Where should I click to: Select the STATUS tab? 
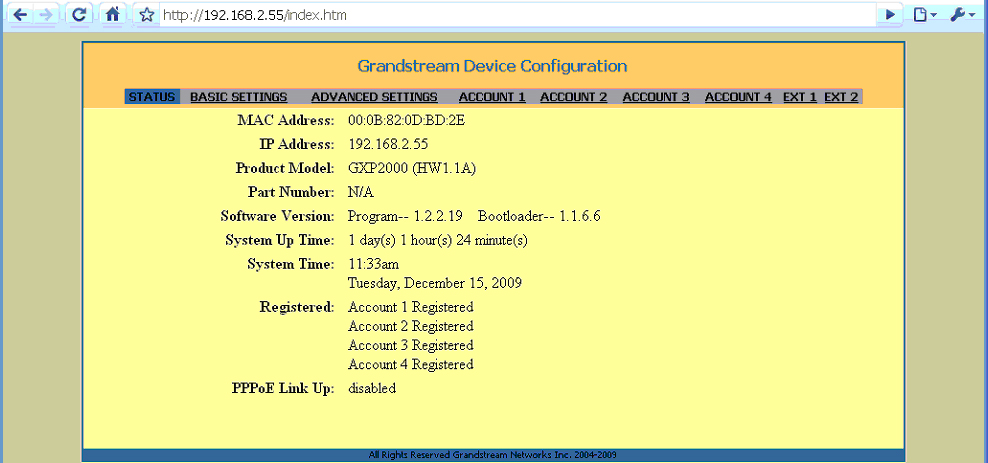coord(152,97)
